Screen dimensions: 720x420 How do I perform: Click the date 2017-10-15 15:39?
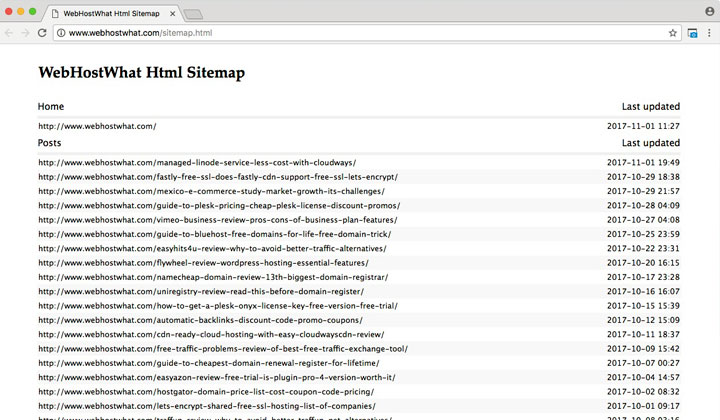643,306
